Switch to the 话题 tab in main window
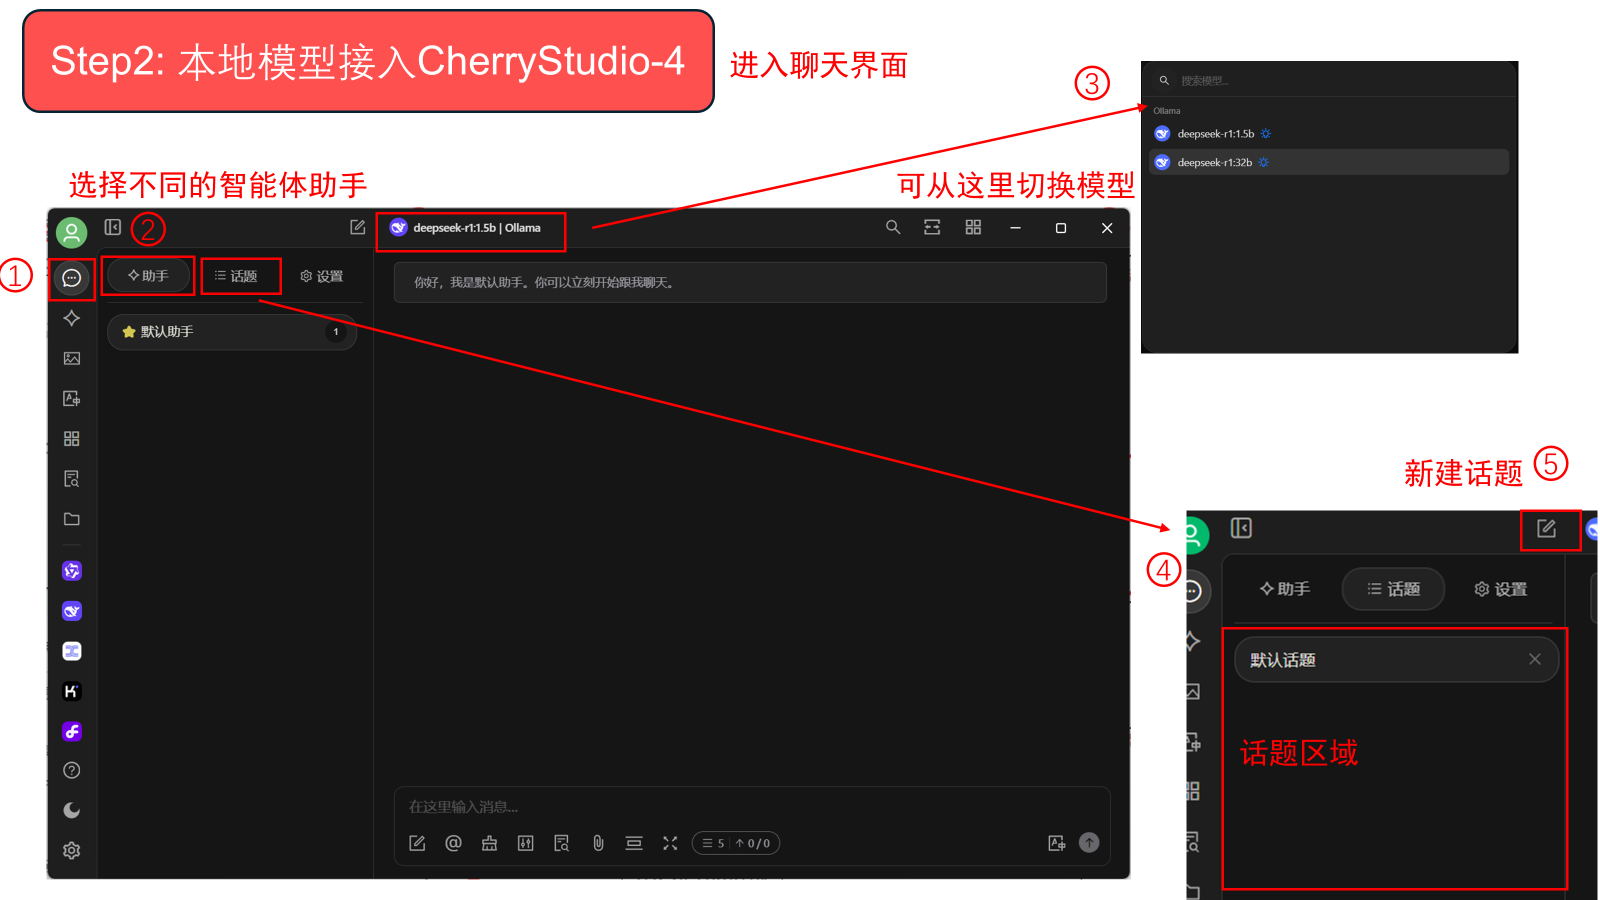Screen dimensions: 1600x900 (x=237, y=276)
